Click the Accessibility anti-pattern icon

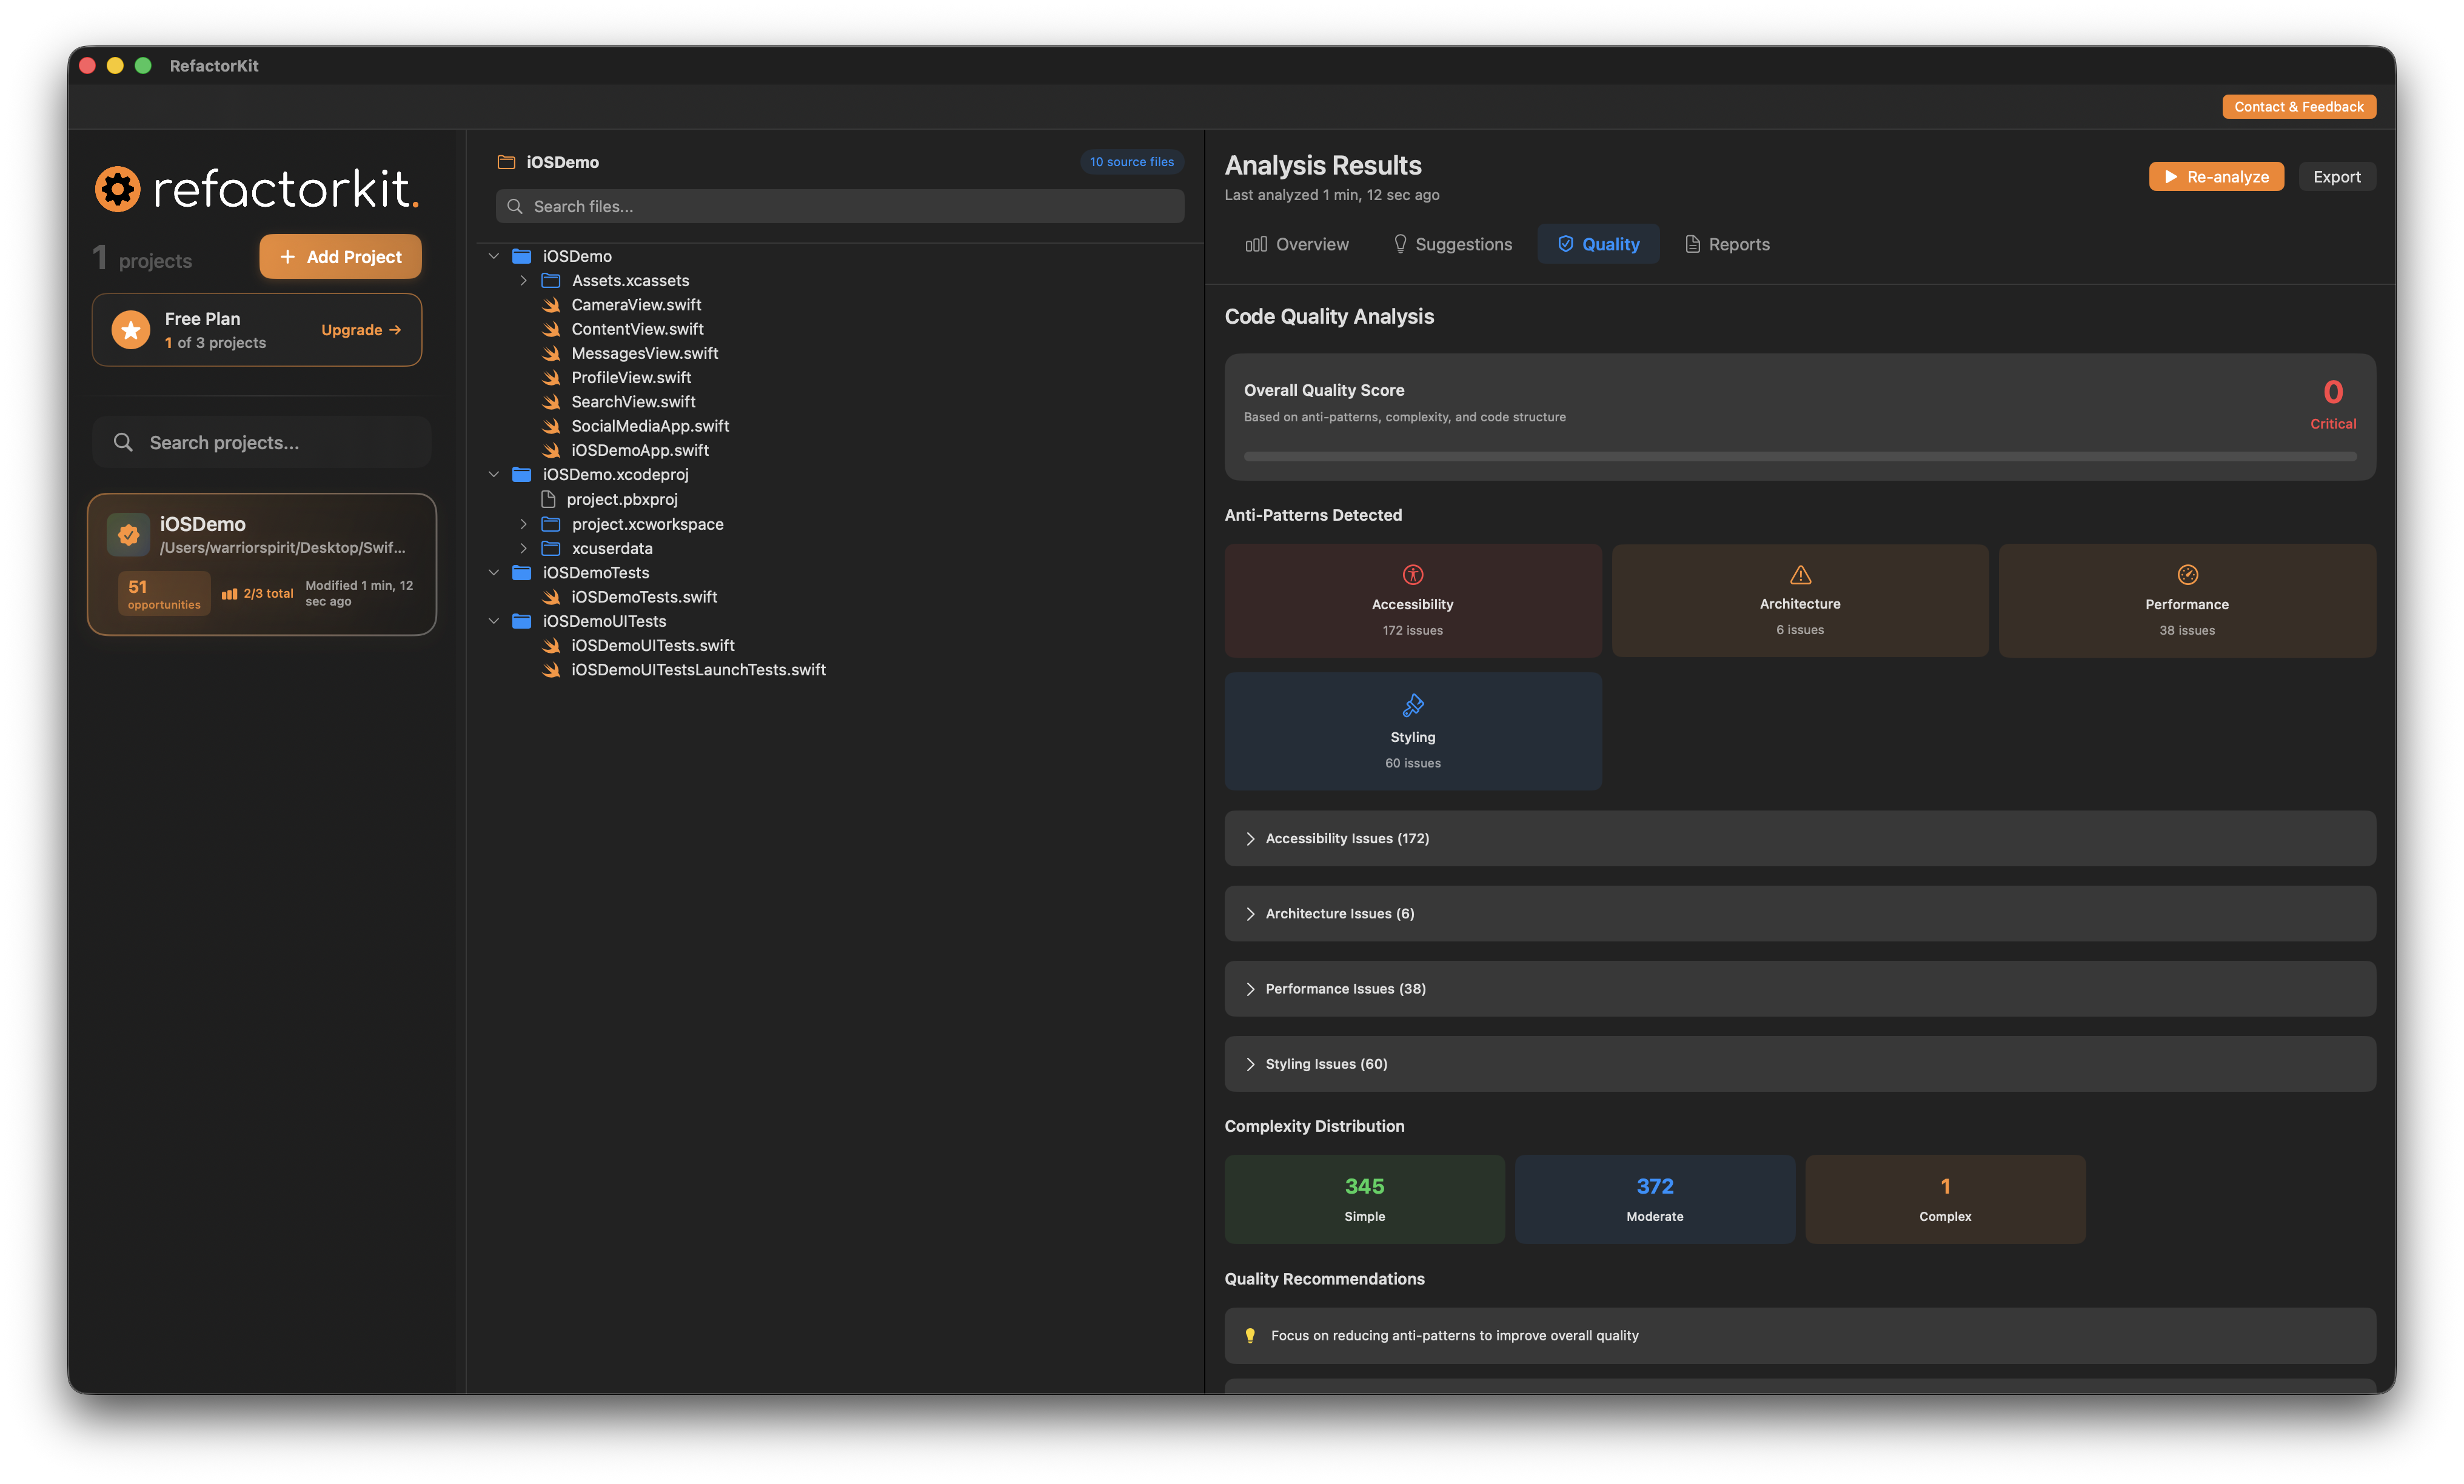(1412, 574)
